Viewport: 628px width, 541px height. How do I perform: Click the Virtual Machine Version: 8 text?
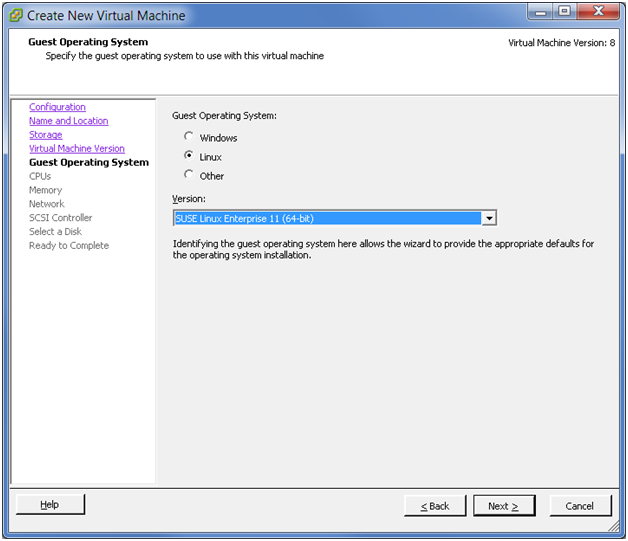coord(562,43)
